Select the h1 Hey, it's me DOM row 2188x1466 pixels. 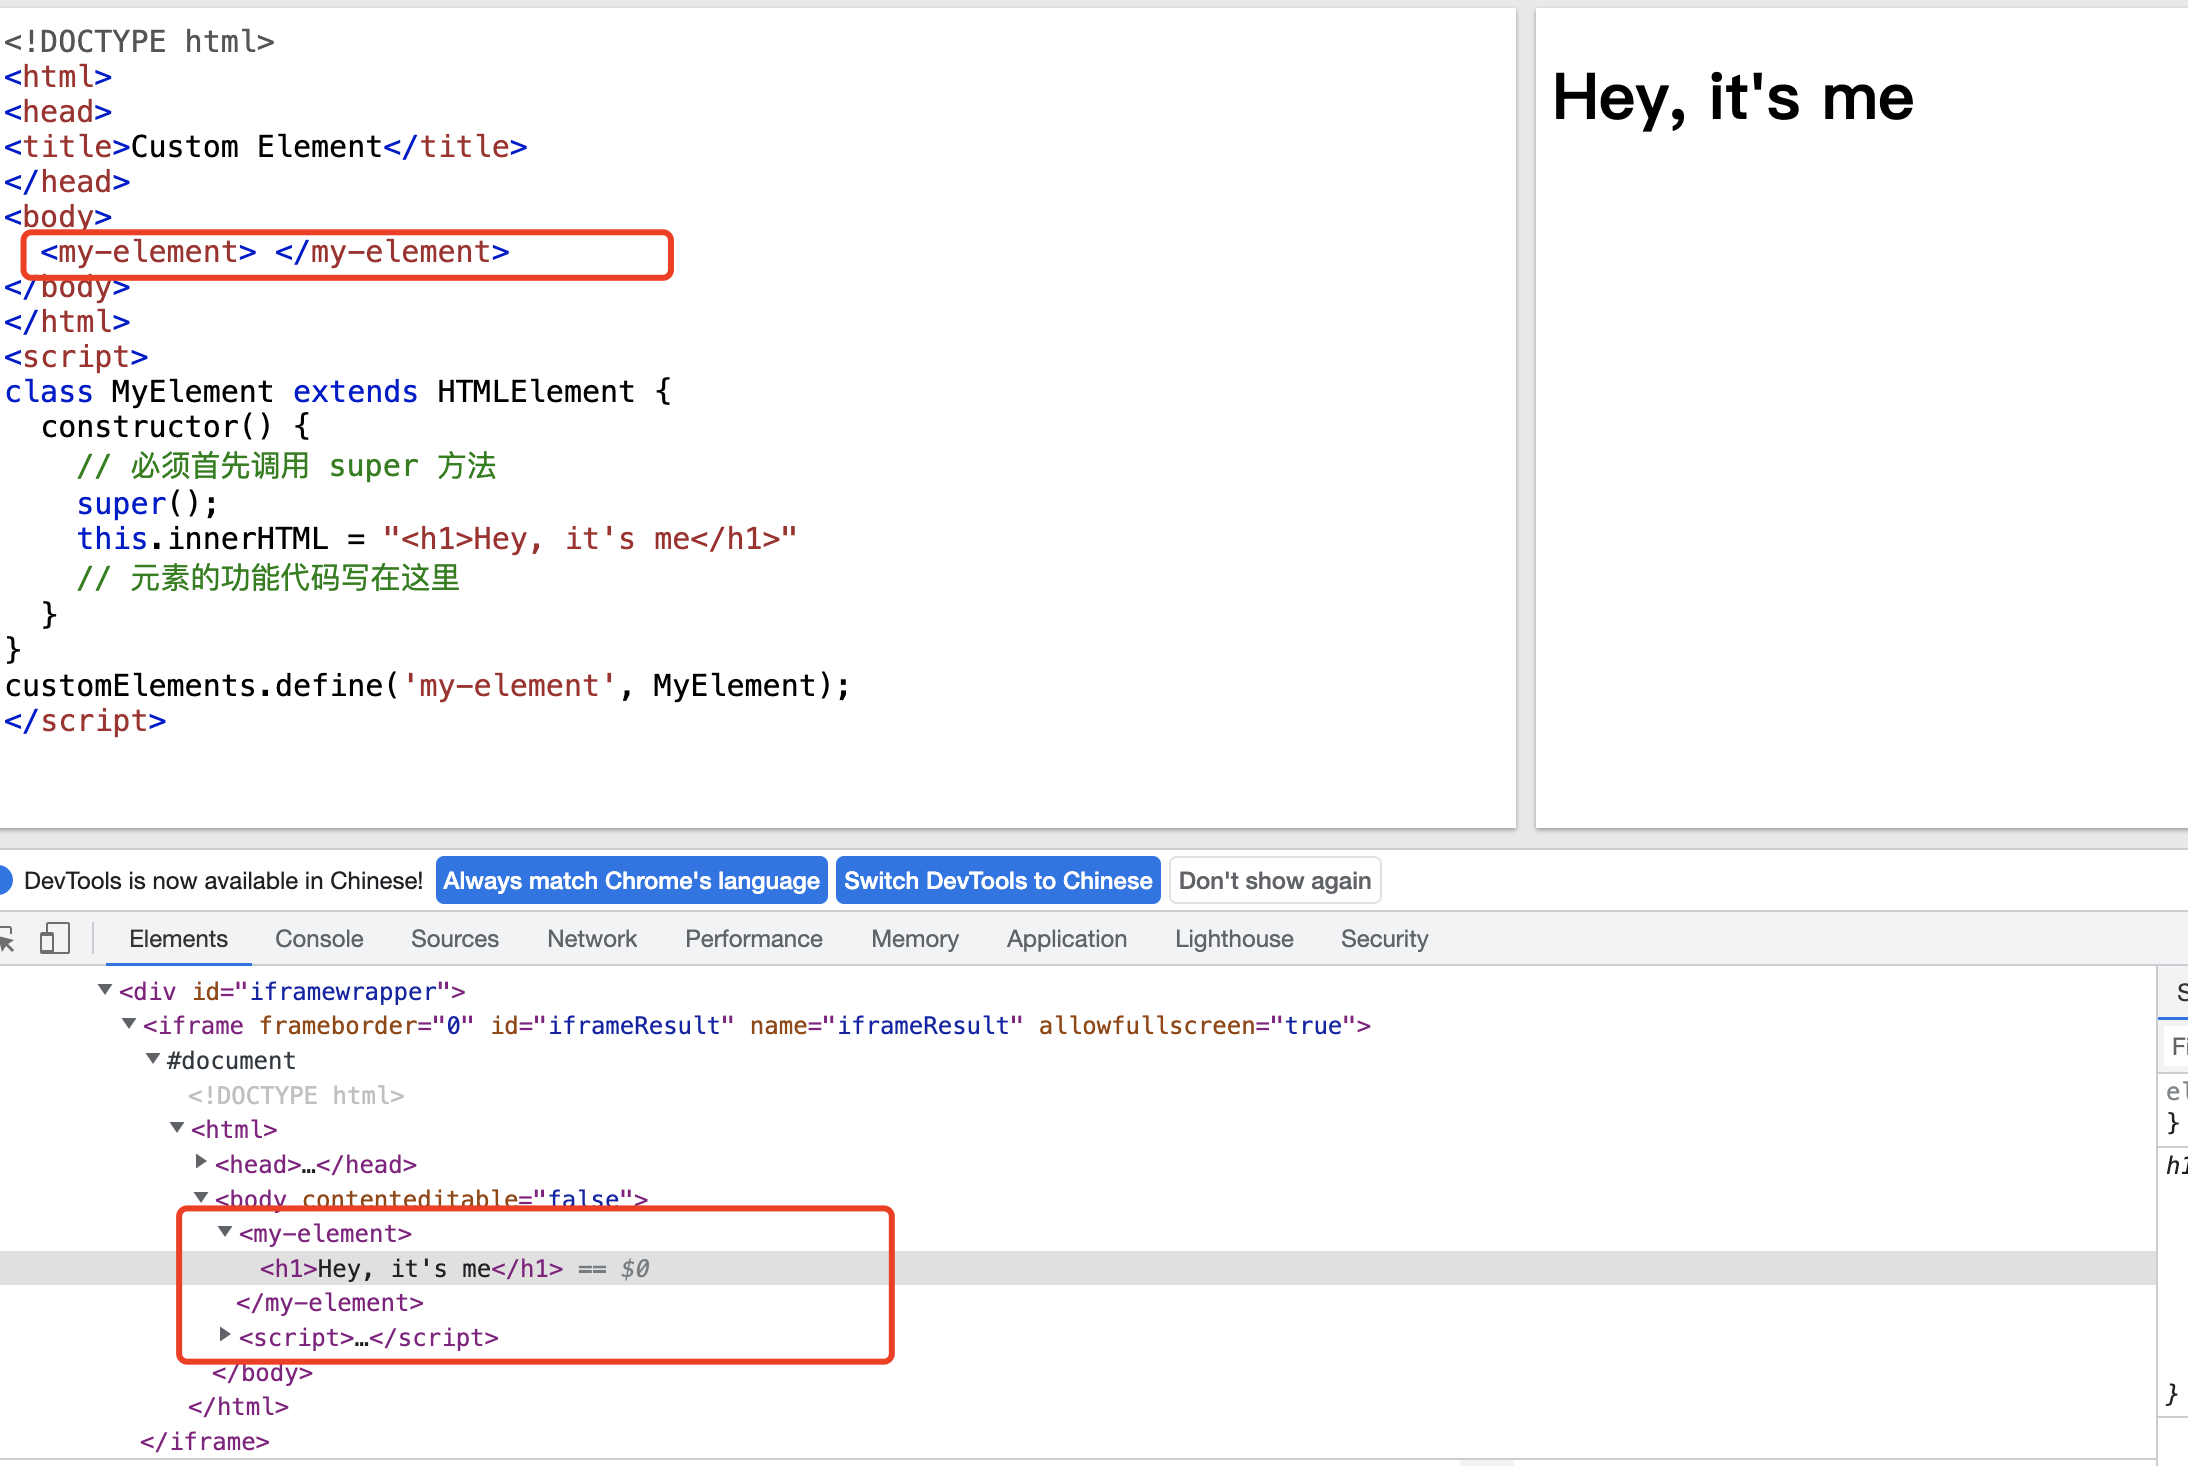point(1078,1268)
